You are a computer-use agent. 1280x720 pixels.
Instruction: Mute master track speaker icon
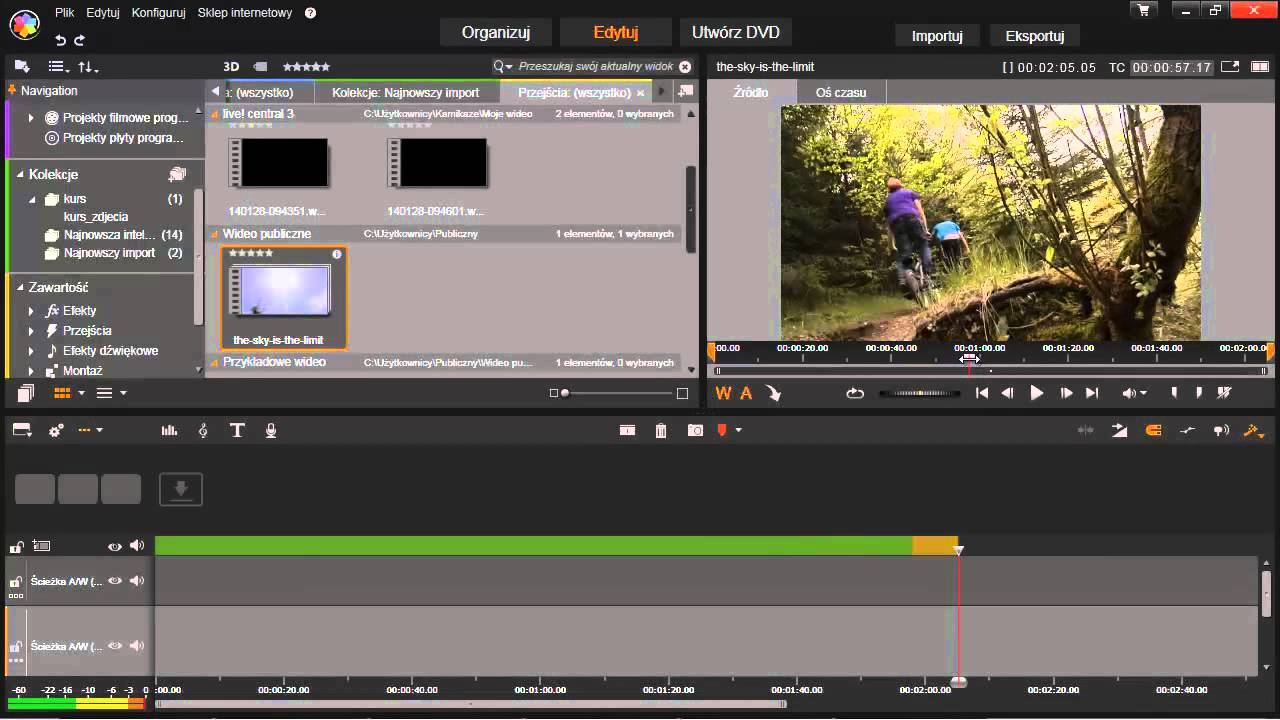(137, 546)
